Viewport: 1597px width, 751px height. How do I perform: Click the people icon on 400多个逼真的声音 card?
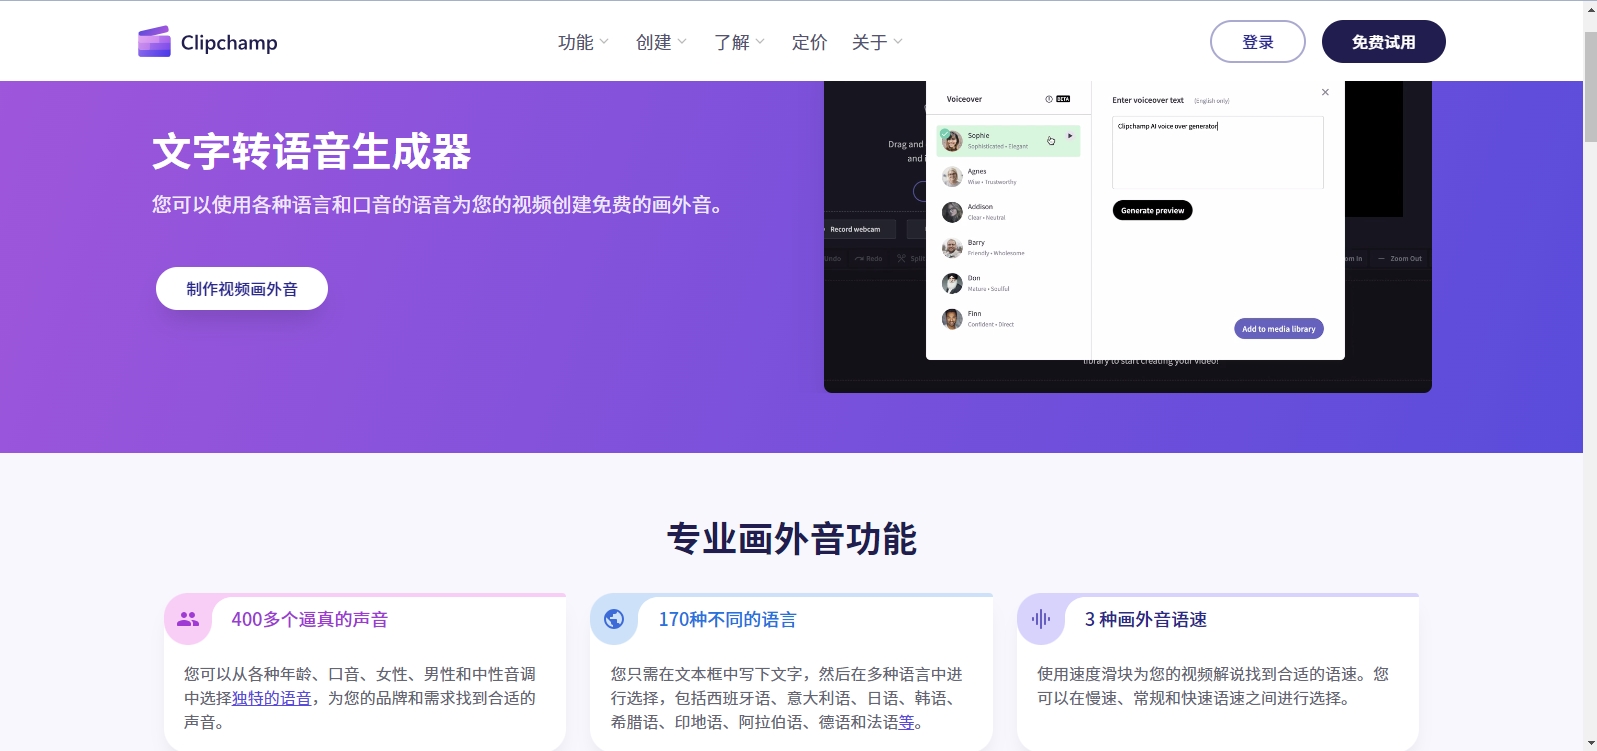click(x=188, y=619)
